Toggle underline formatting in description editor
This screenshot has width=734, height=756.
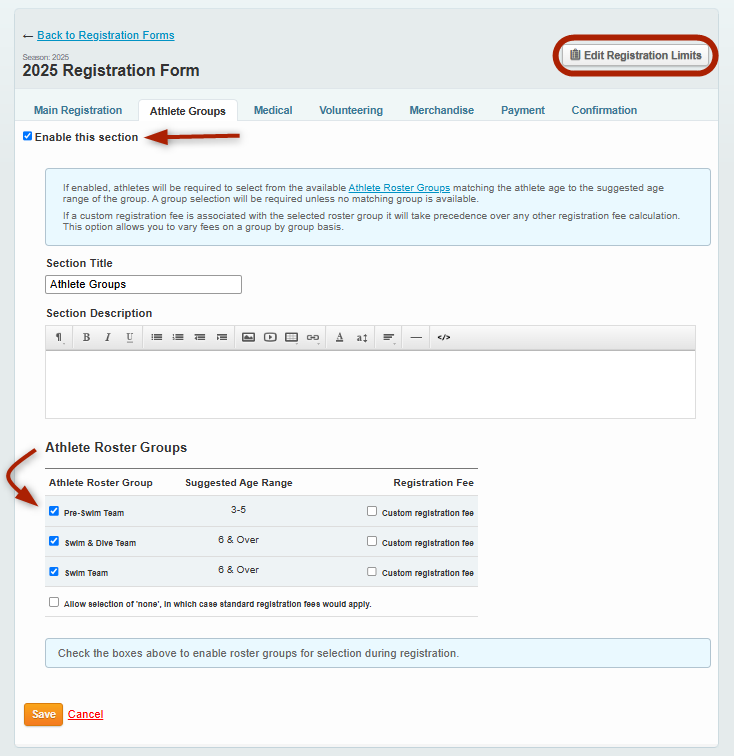point(130,338)
